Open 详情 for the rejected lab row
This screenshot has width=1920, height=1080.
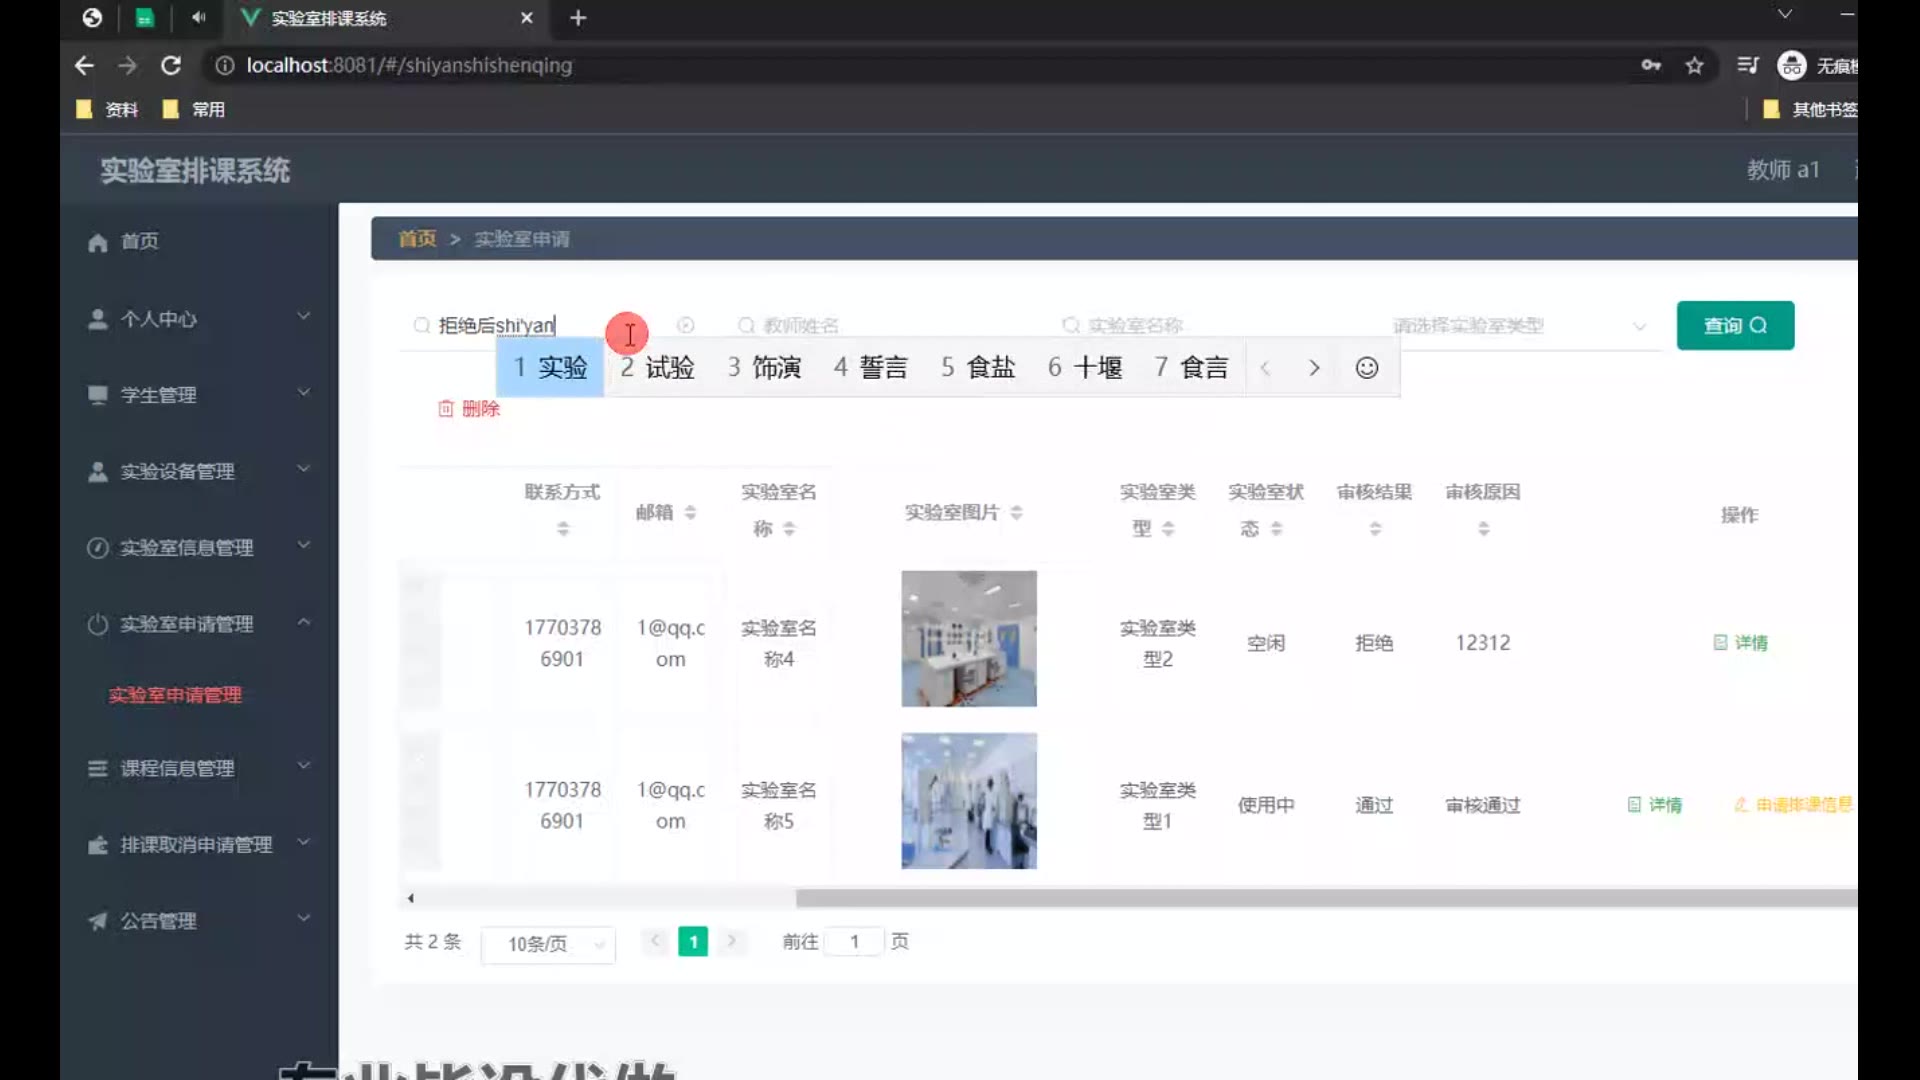click(x=1741, y=642)
